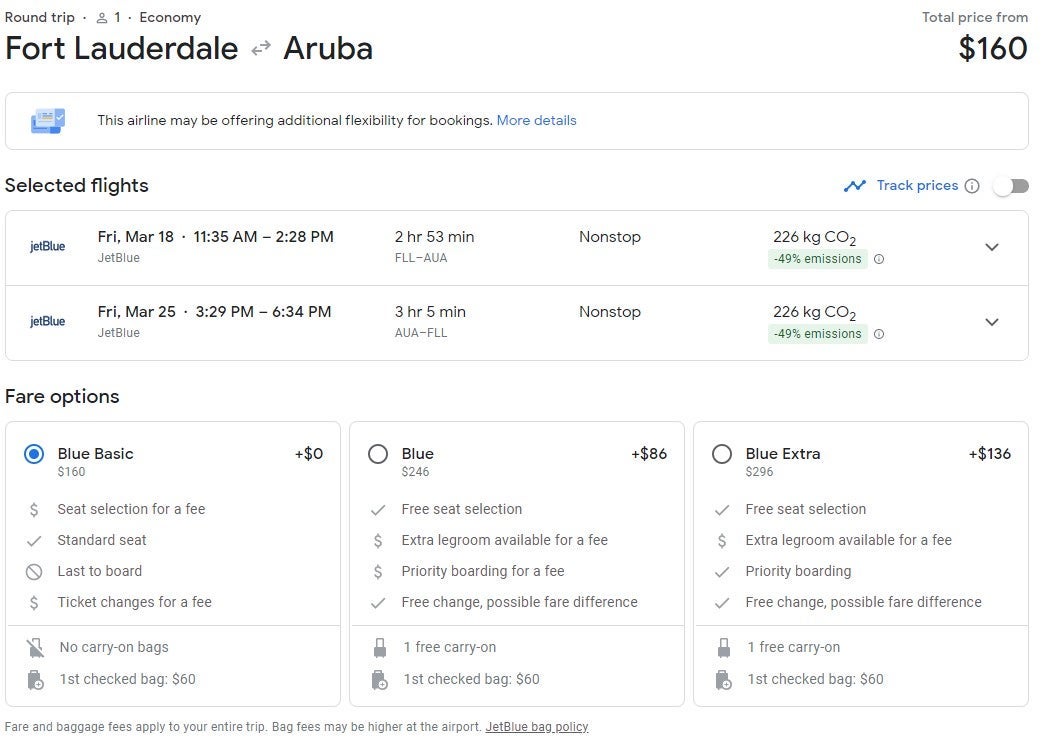Open the JetBlue bag policy link

(x=536, y=727)
